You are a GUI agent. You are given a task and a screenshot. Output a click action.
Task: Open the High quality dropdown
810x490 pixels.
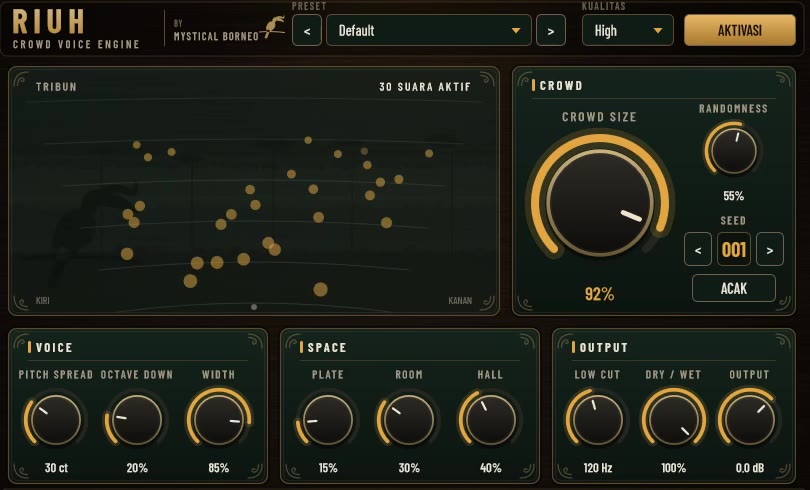point(628,30)
